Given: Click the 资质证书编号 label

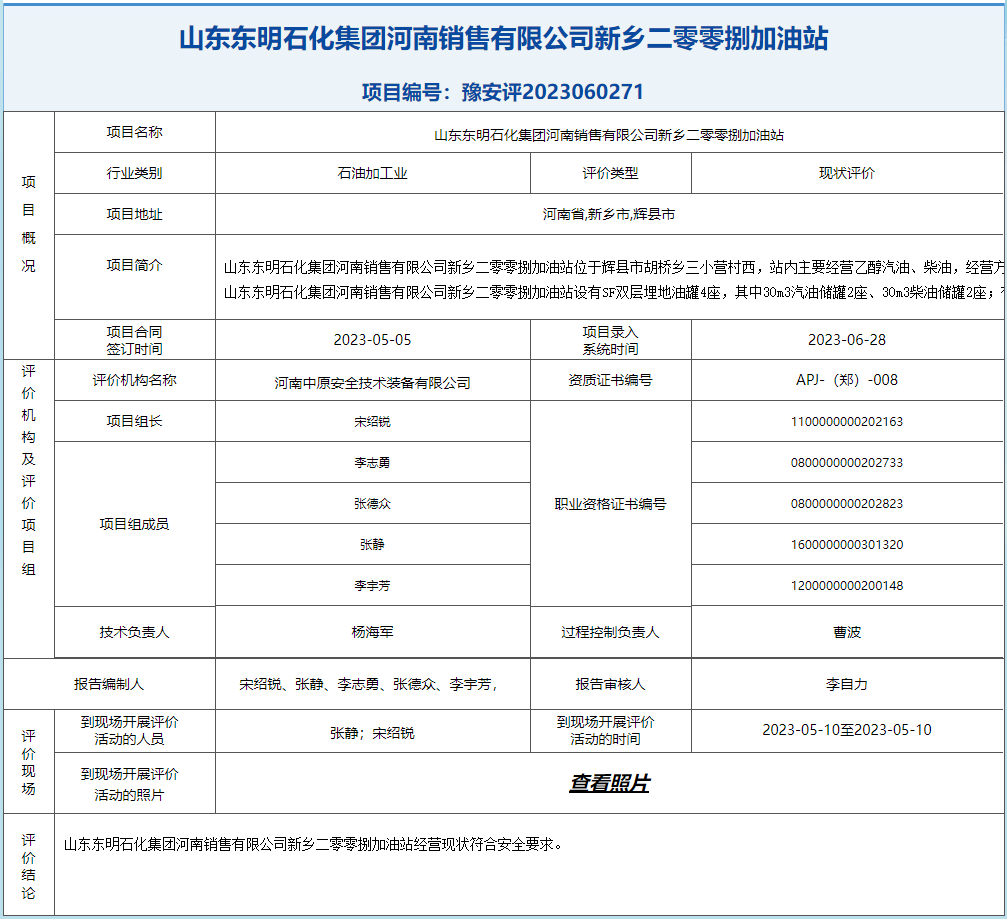Looking at the screenshot, I should click(x=610, y=380).
